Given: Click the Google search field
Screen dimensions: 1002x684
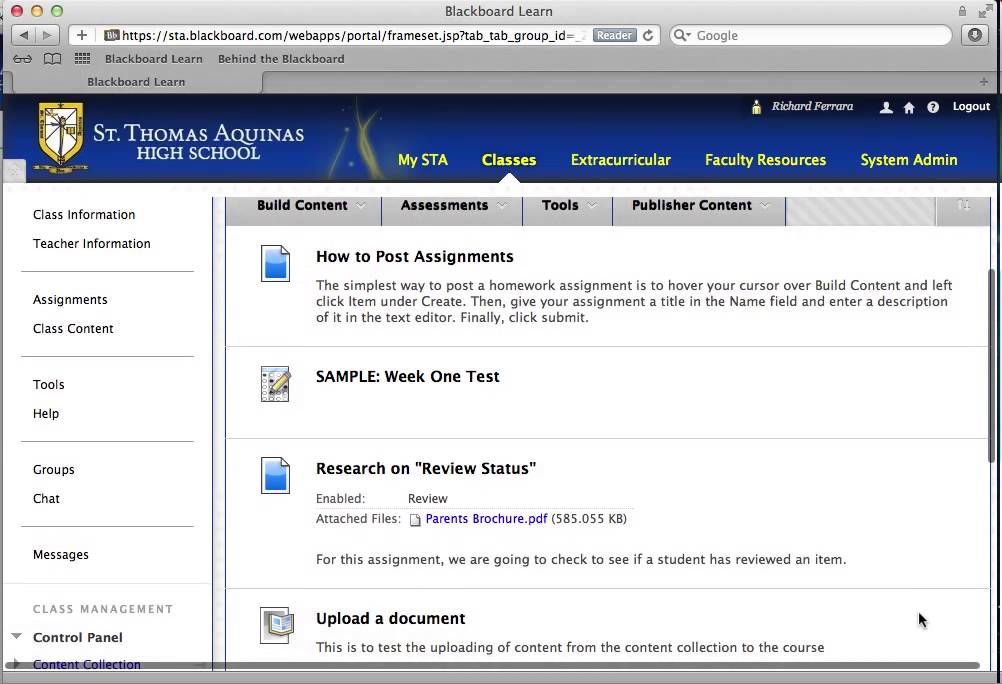Looking at the screenshot, I should (x=812, y=35).
